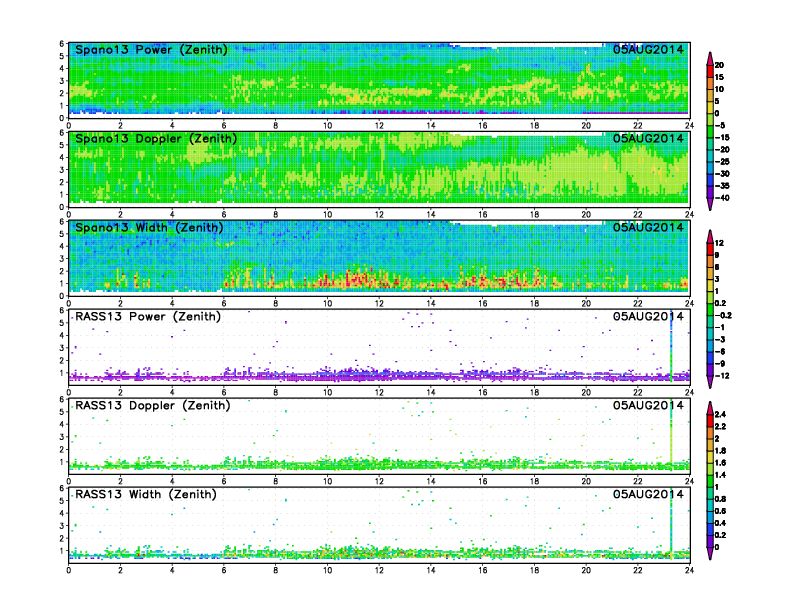Click the red segment of bottom colorbar
Screen dimensions: 792x612
click(710, 420)
